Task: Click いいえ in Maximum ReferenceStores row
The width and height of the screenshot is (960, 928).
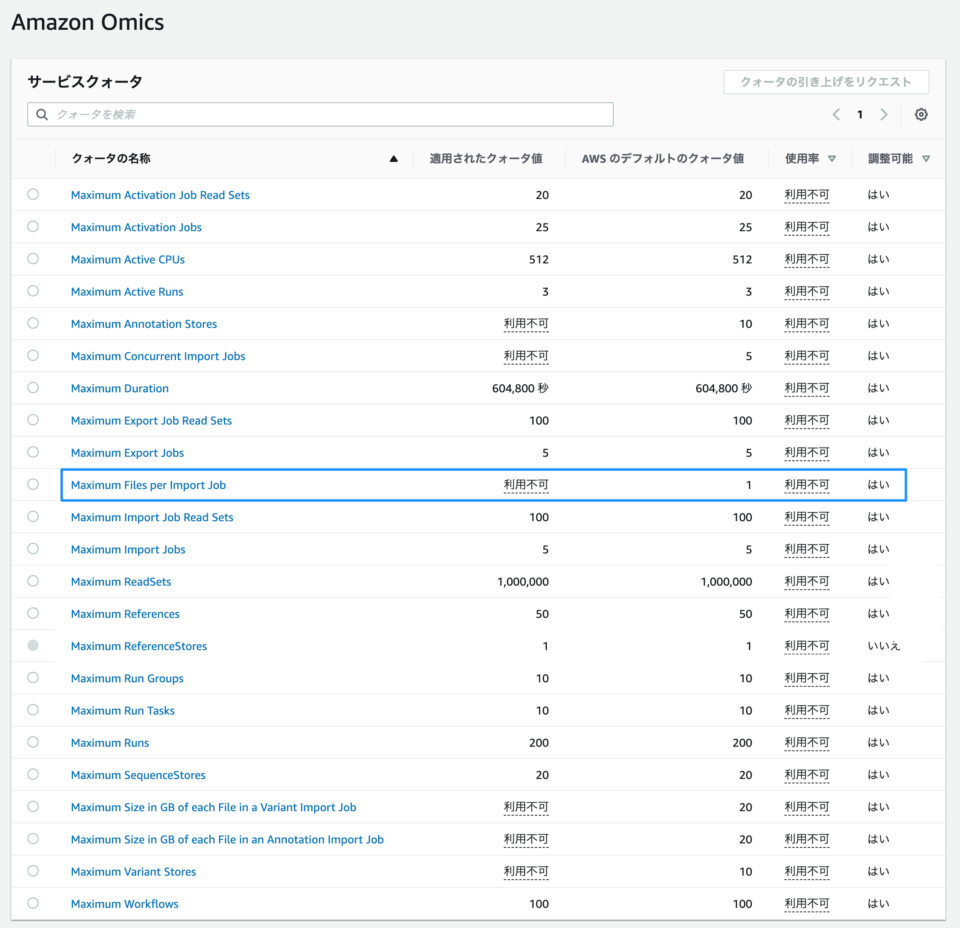Action: [883, 646]
